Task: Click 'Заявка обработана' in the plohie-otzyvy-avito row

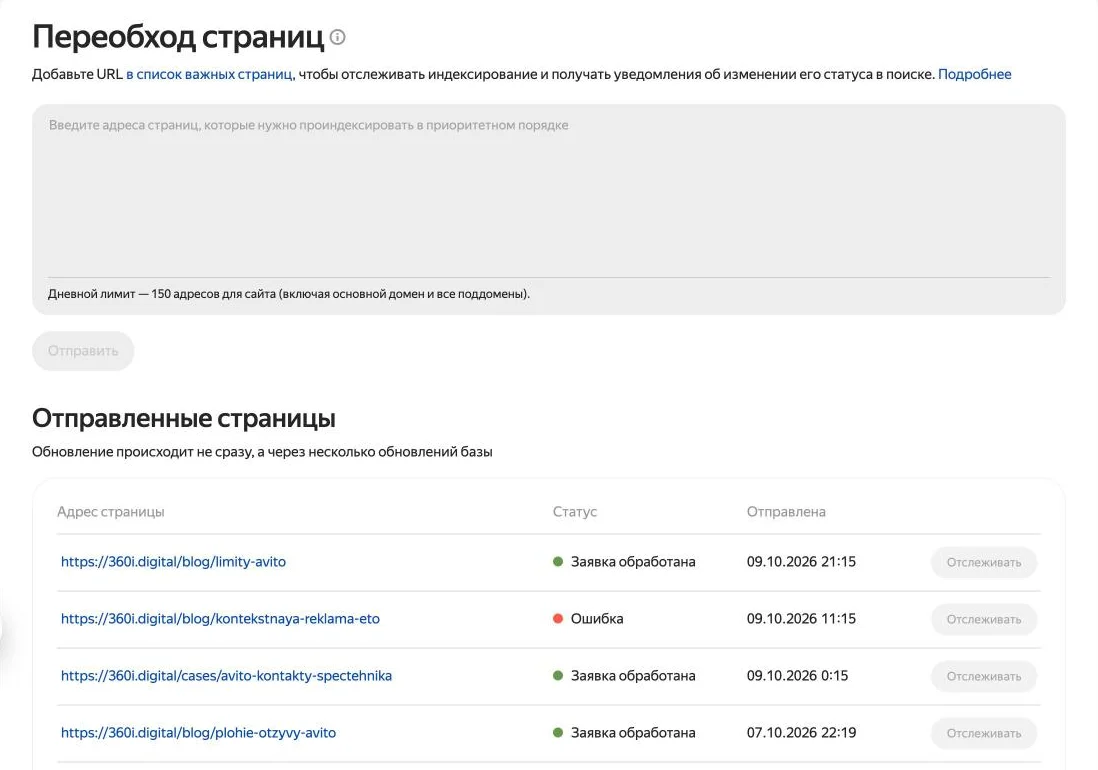Action: pos(633,732)
